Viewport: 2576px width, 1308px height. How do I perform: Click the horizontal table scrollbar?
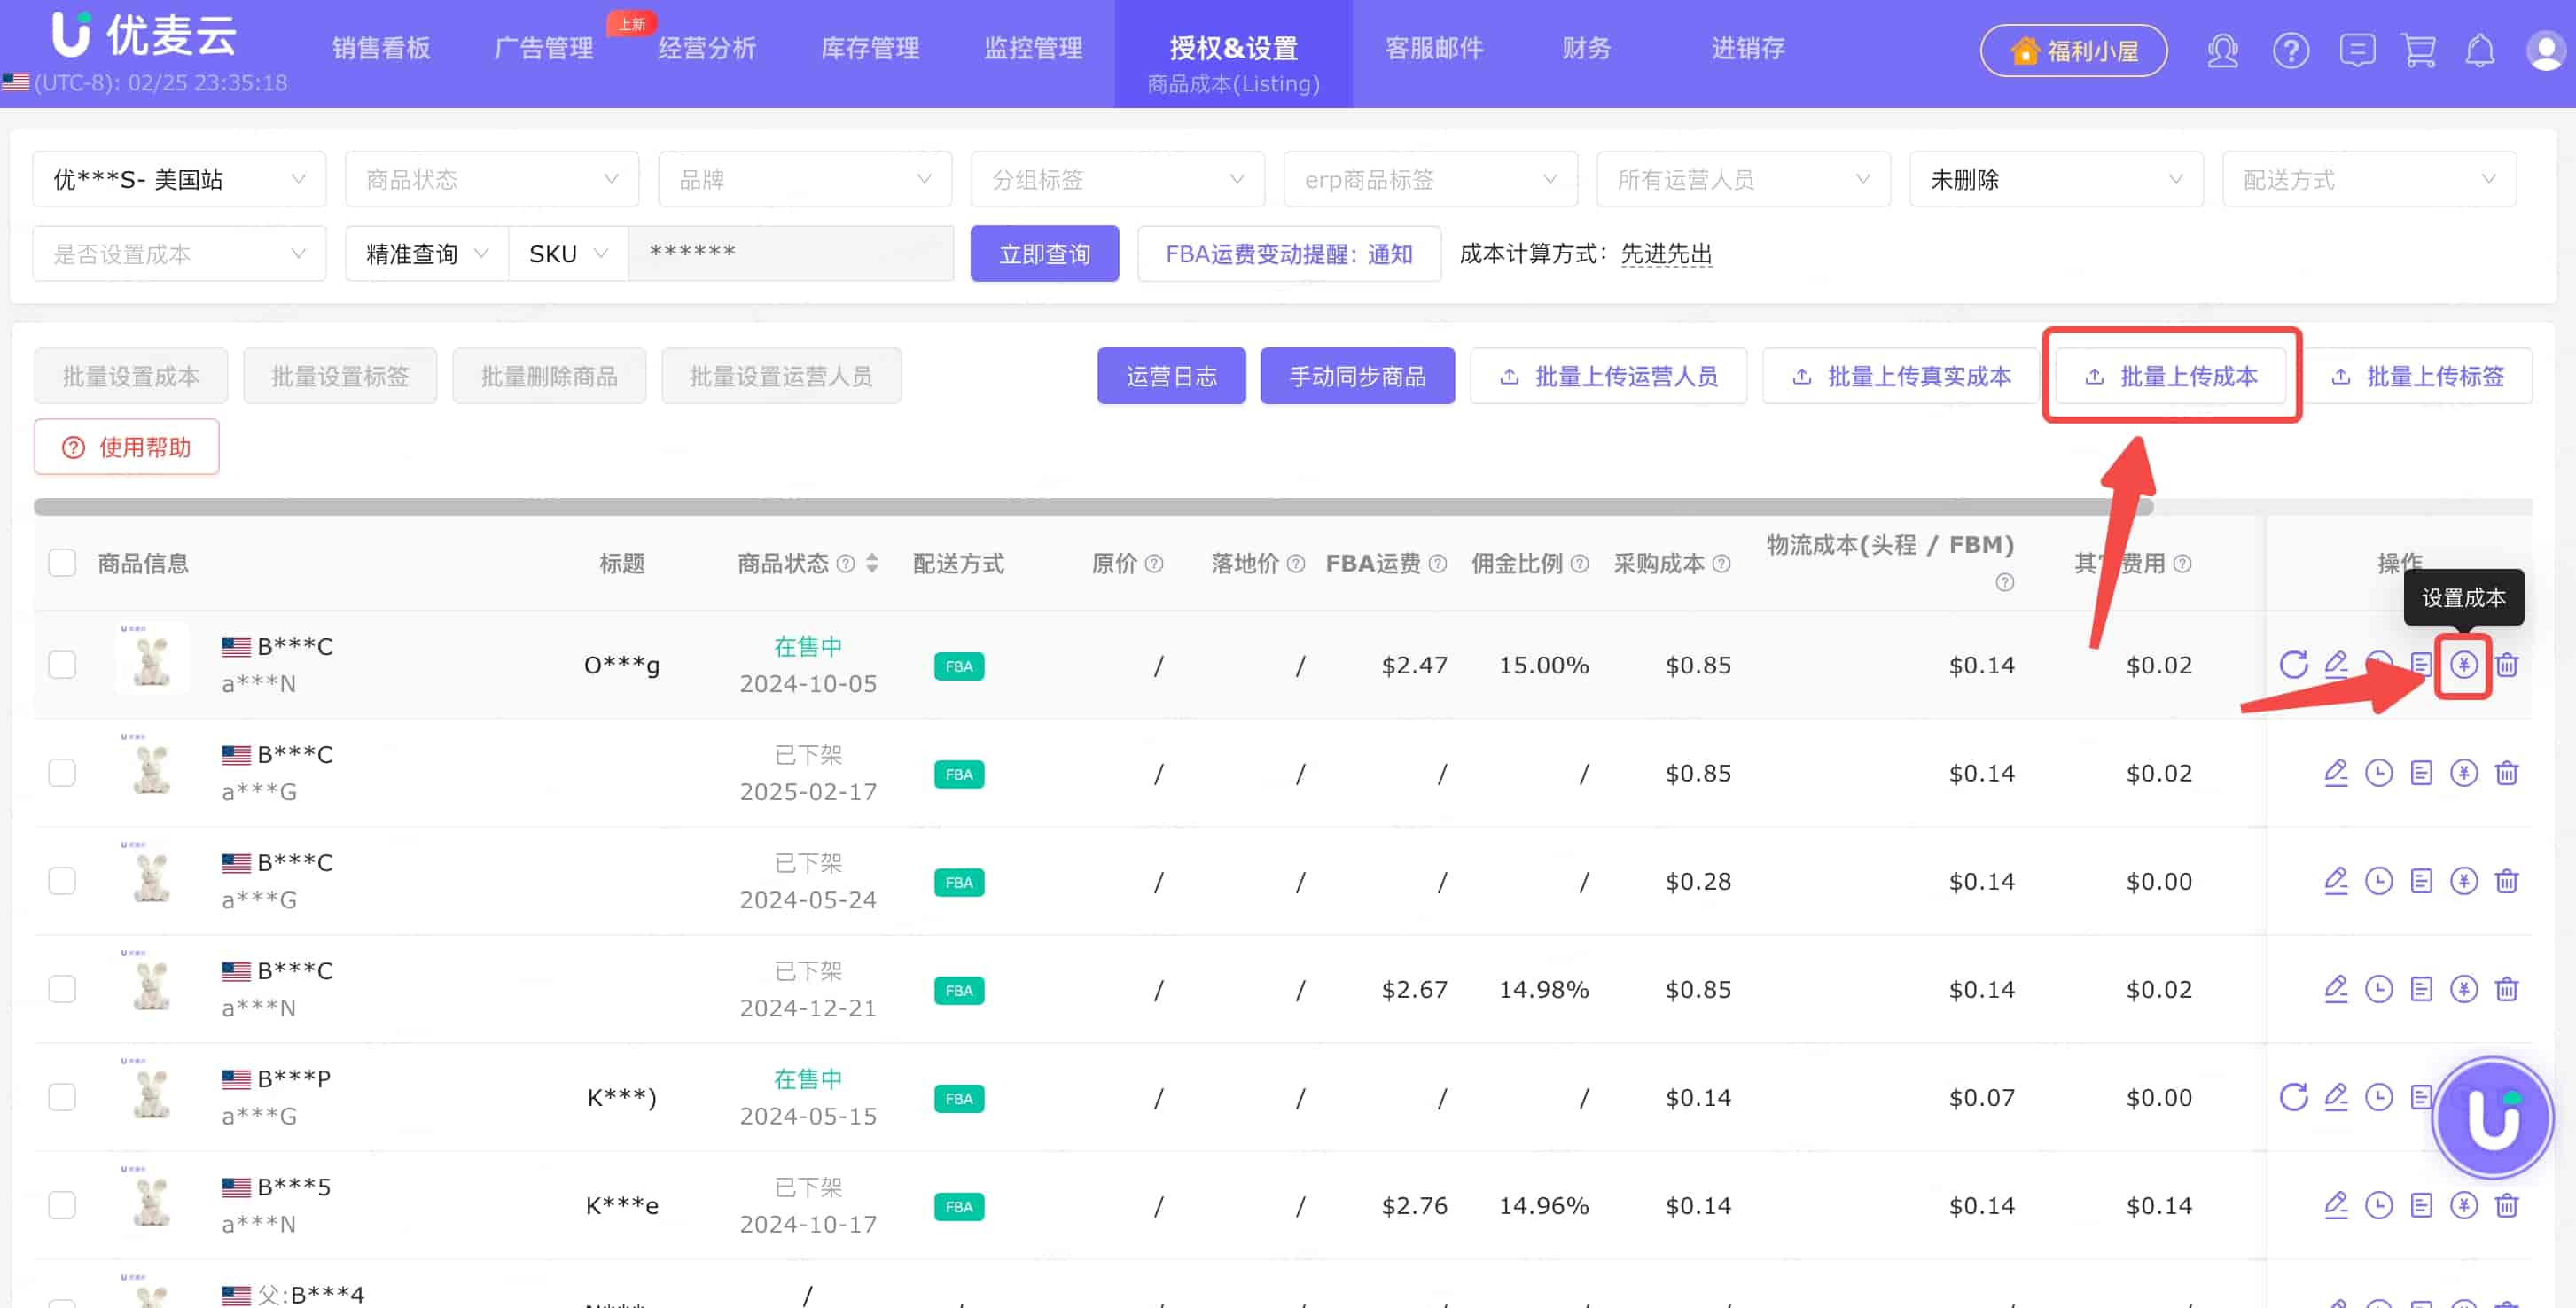tap(1093, 507)
